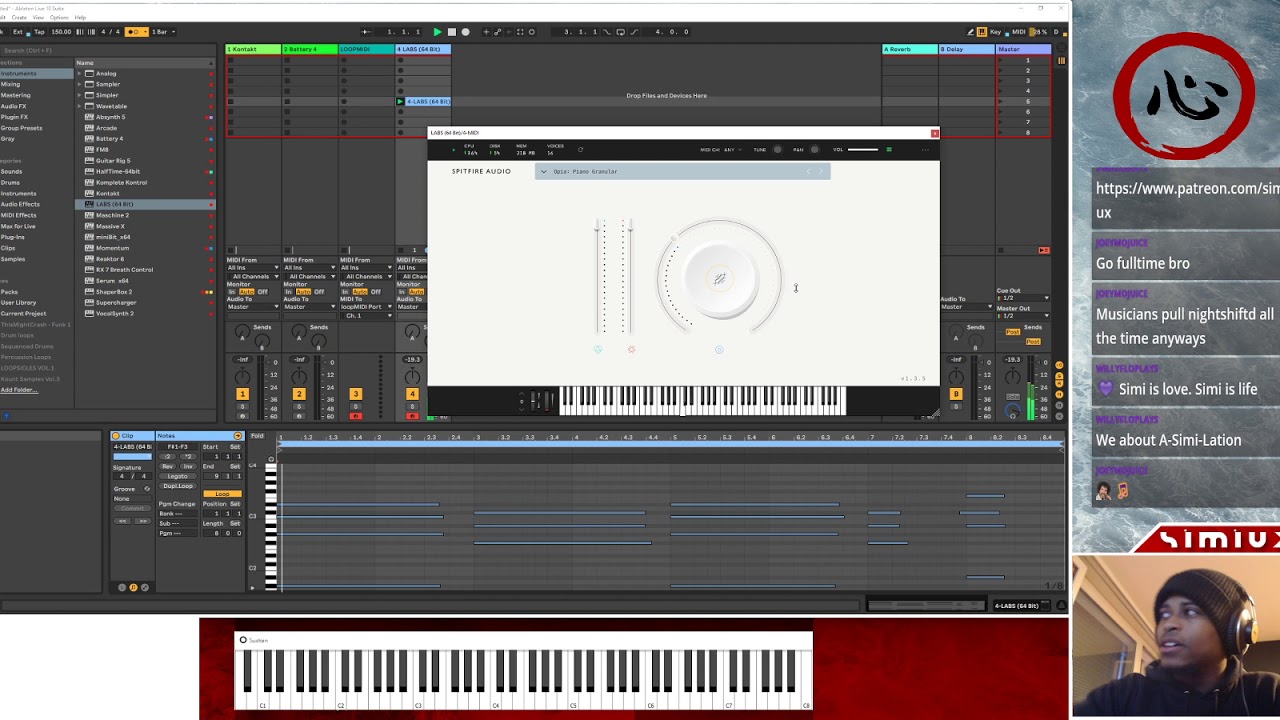Open the Options menu
The height and width of the screenshot is (720, 1280).
pos(59,17)
